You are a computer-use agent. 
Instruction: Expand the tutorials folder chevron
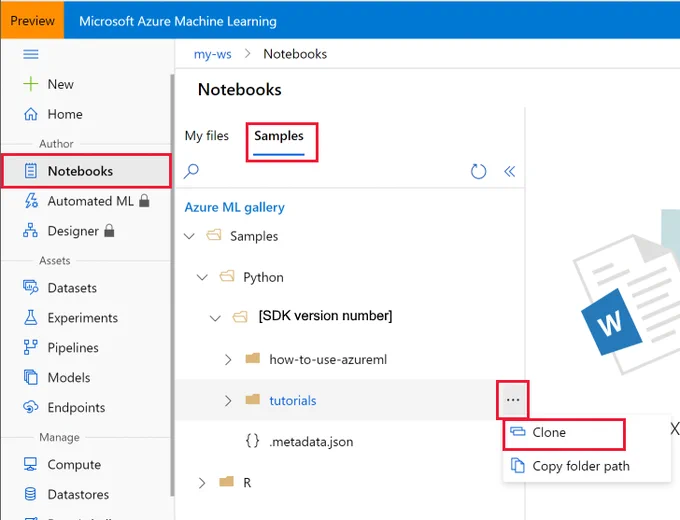tap(228, 401)
